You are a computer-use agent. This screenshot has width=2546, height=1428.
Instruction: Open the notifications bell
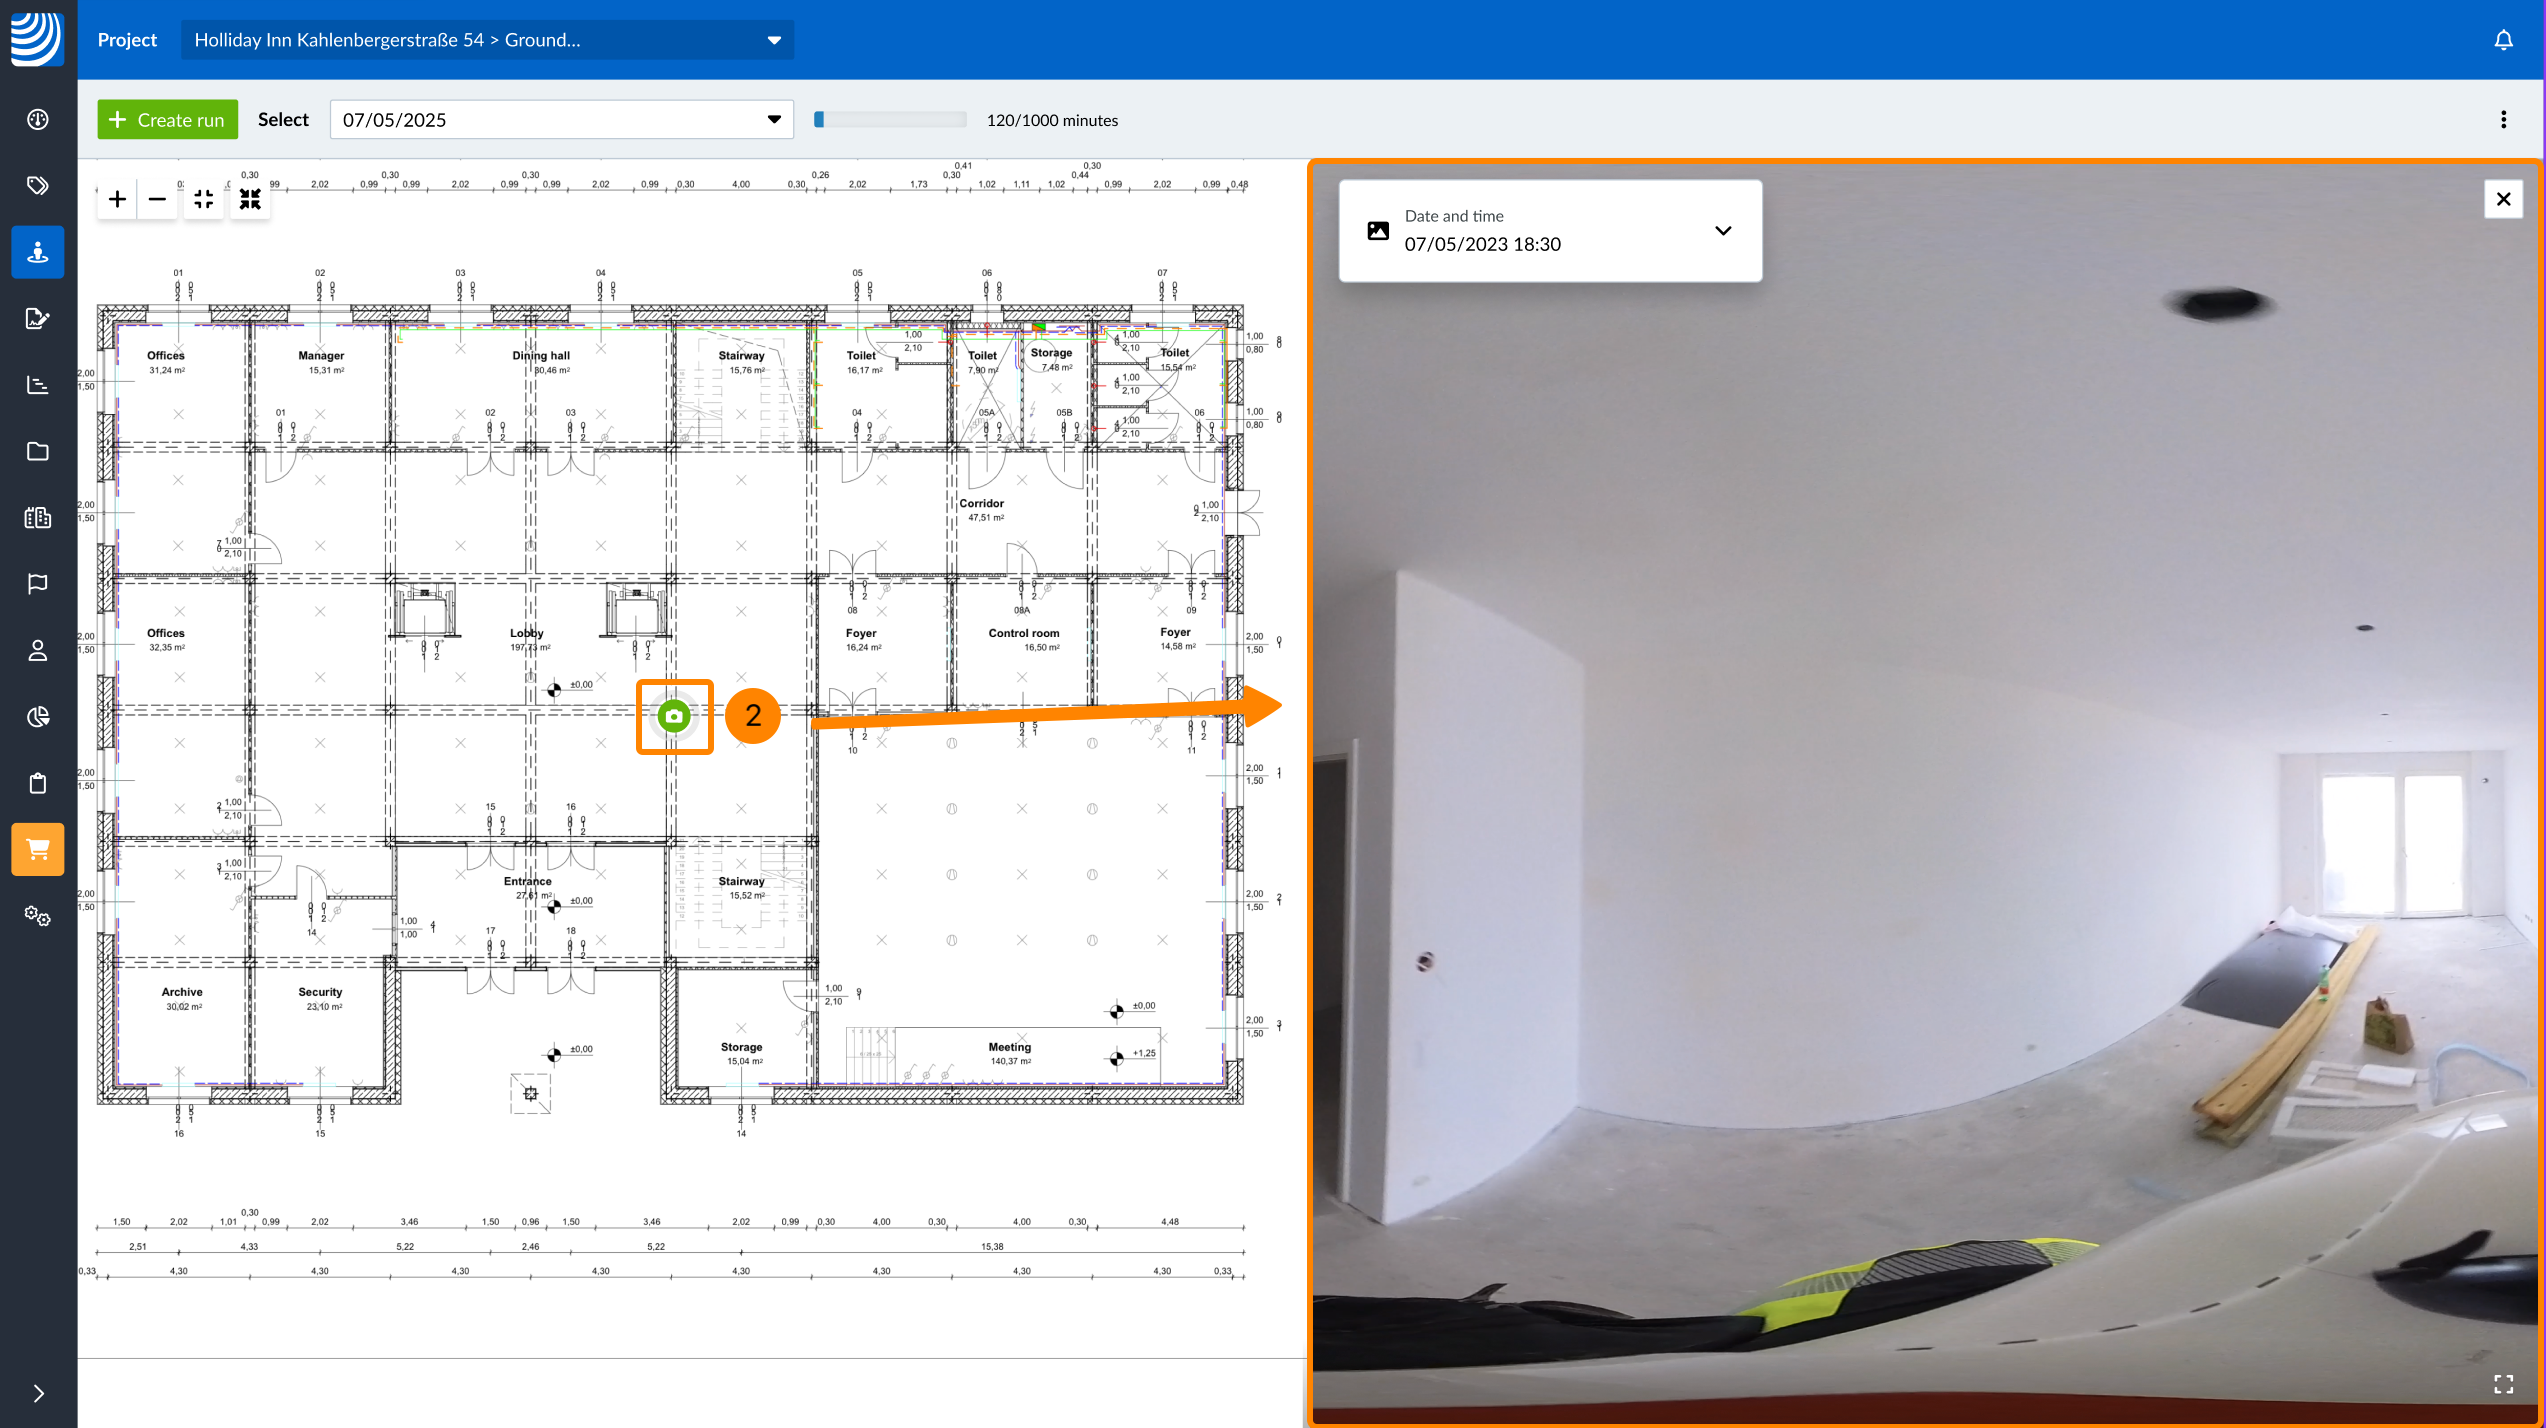pyautogui.click(x=2503, y=40)
